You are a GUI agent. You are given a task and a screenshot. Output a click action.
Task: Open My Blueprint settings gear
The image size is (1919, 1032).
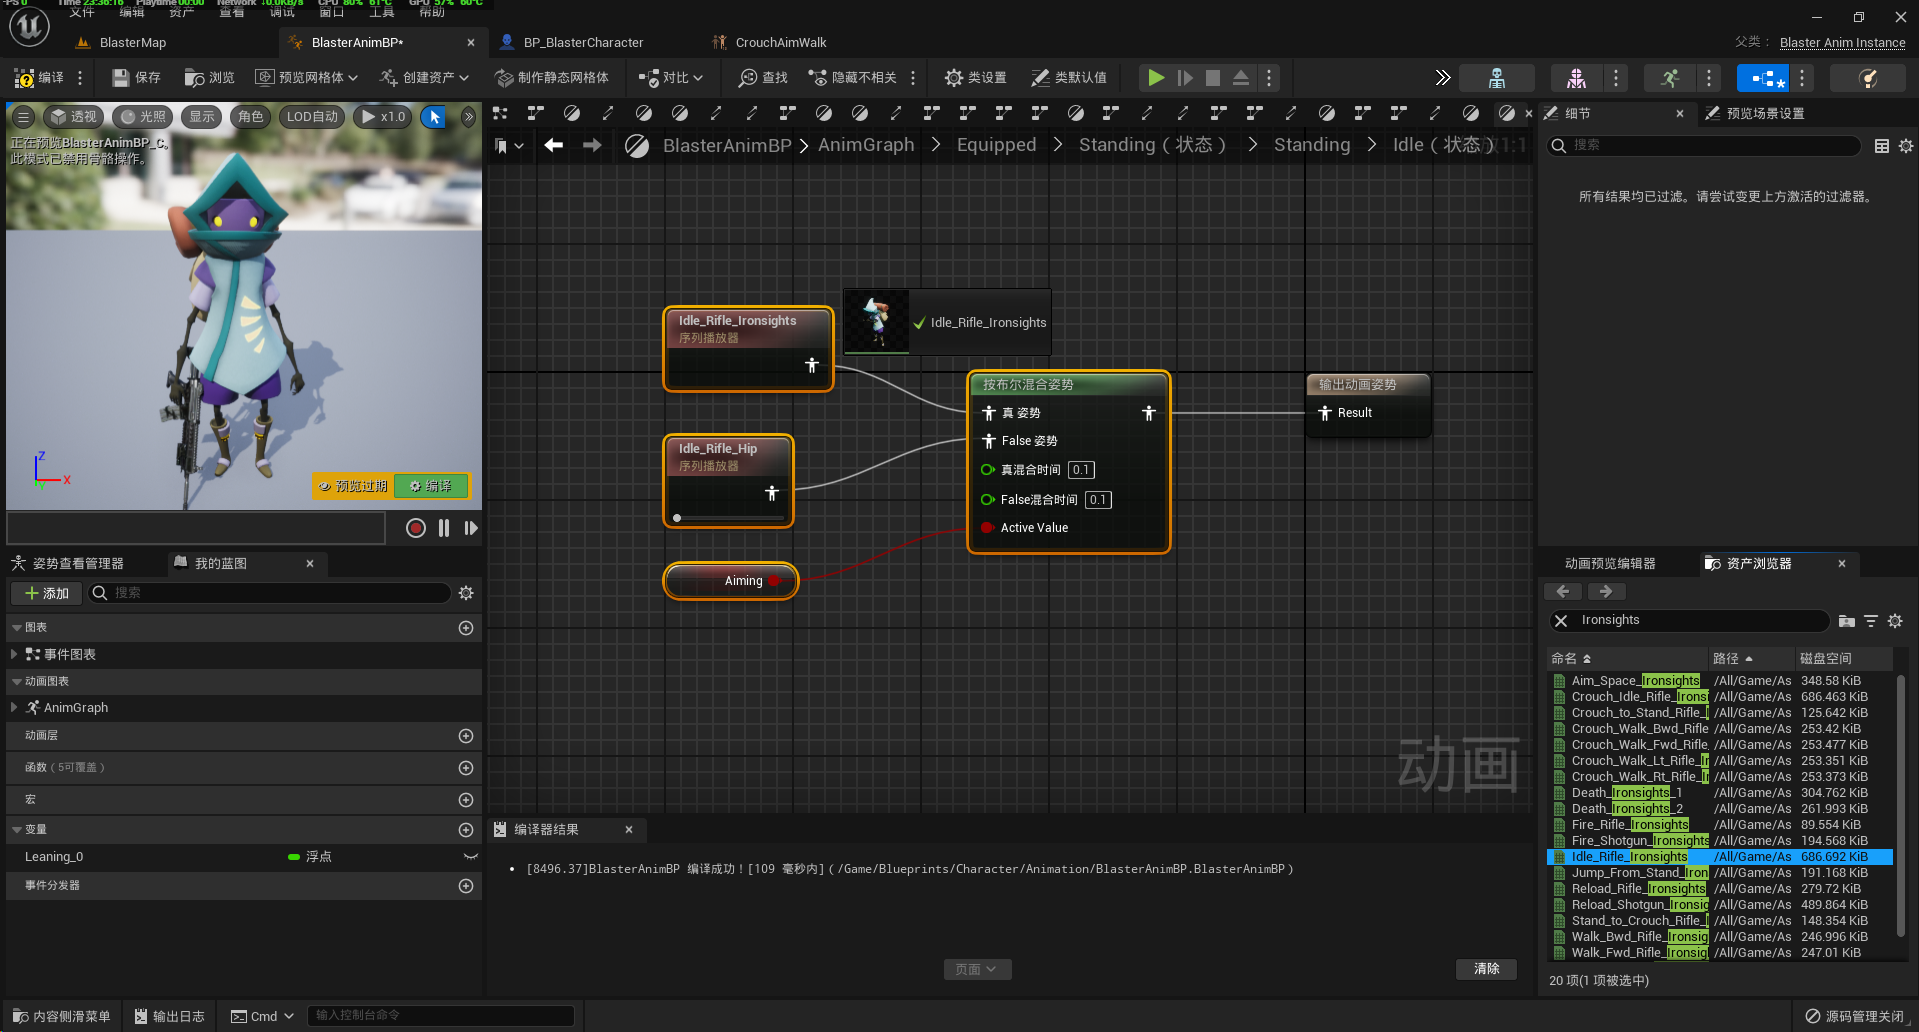(466, 593)
